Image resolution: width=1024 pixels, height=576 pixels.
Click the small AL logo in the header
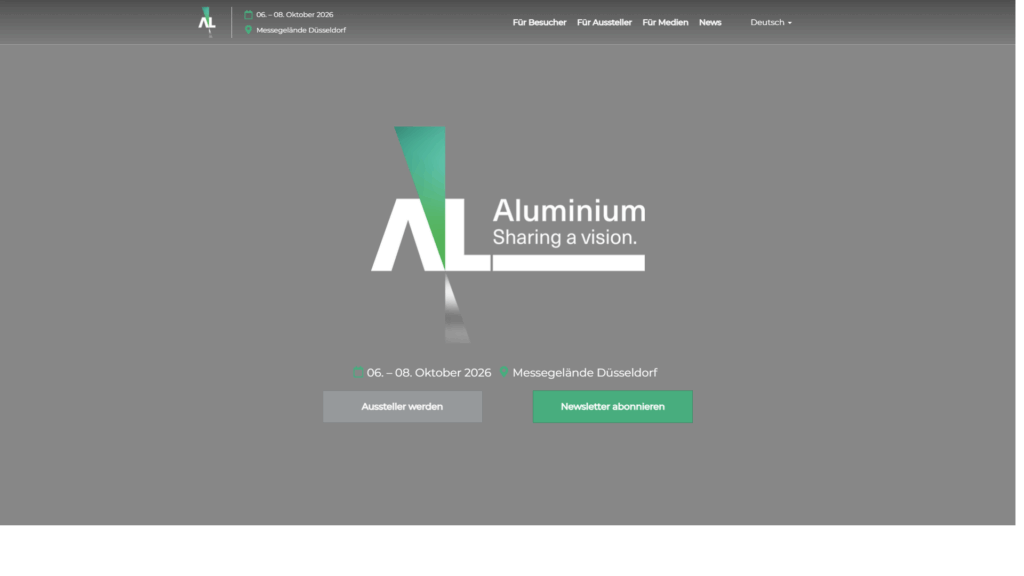point(207,22)
